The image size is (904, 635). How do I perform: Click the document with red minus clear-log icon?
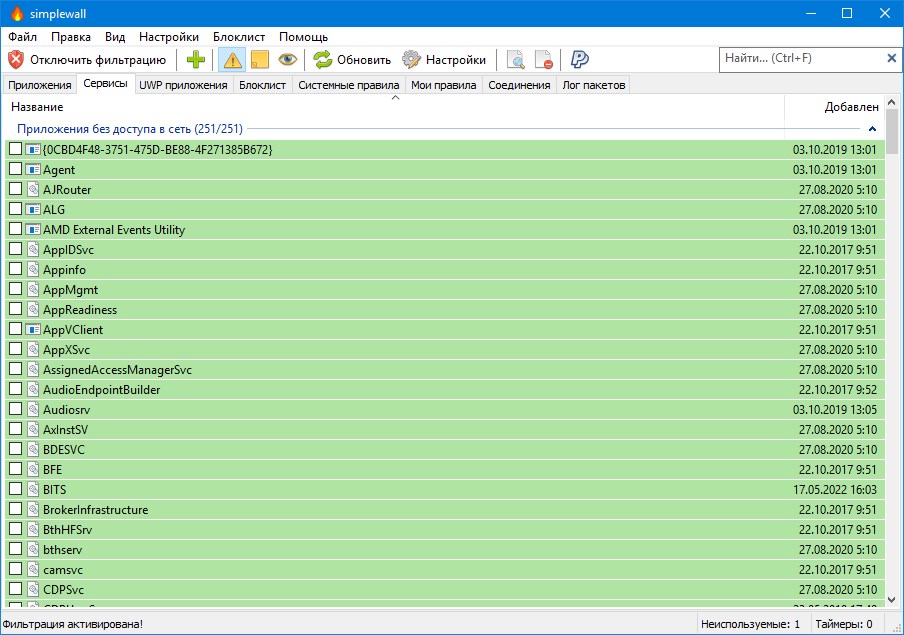[544, 59]
